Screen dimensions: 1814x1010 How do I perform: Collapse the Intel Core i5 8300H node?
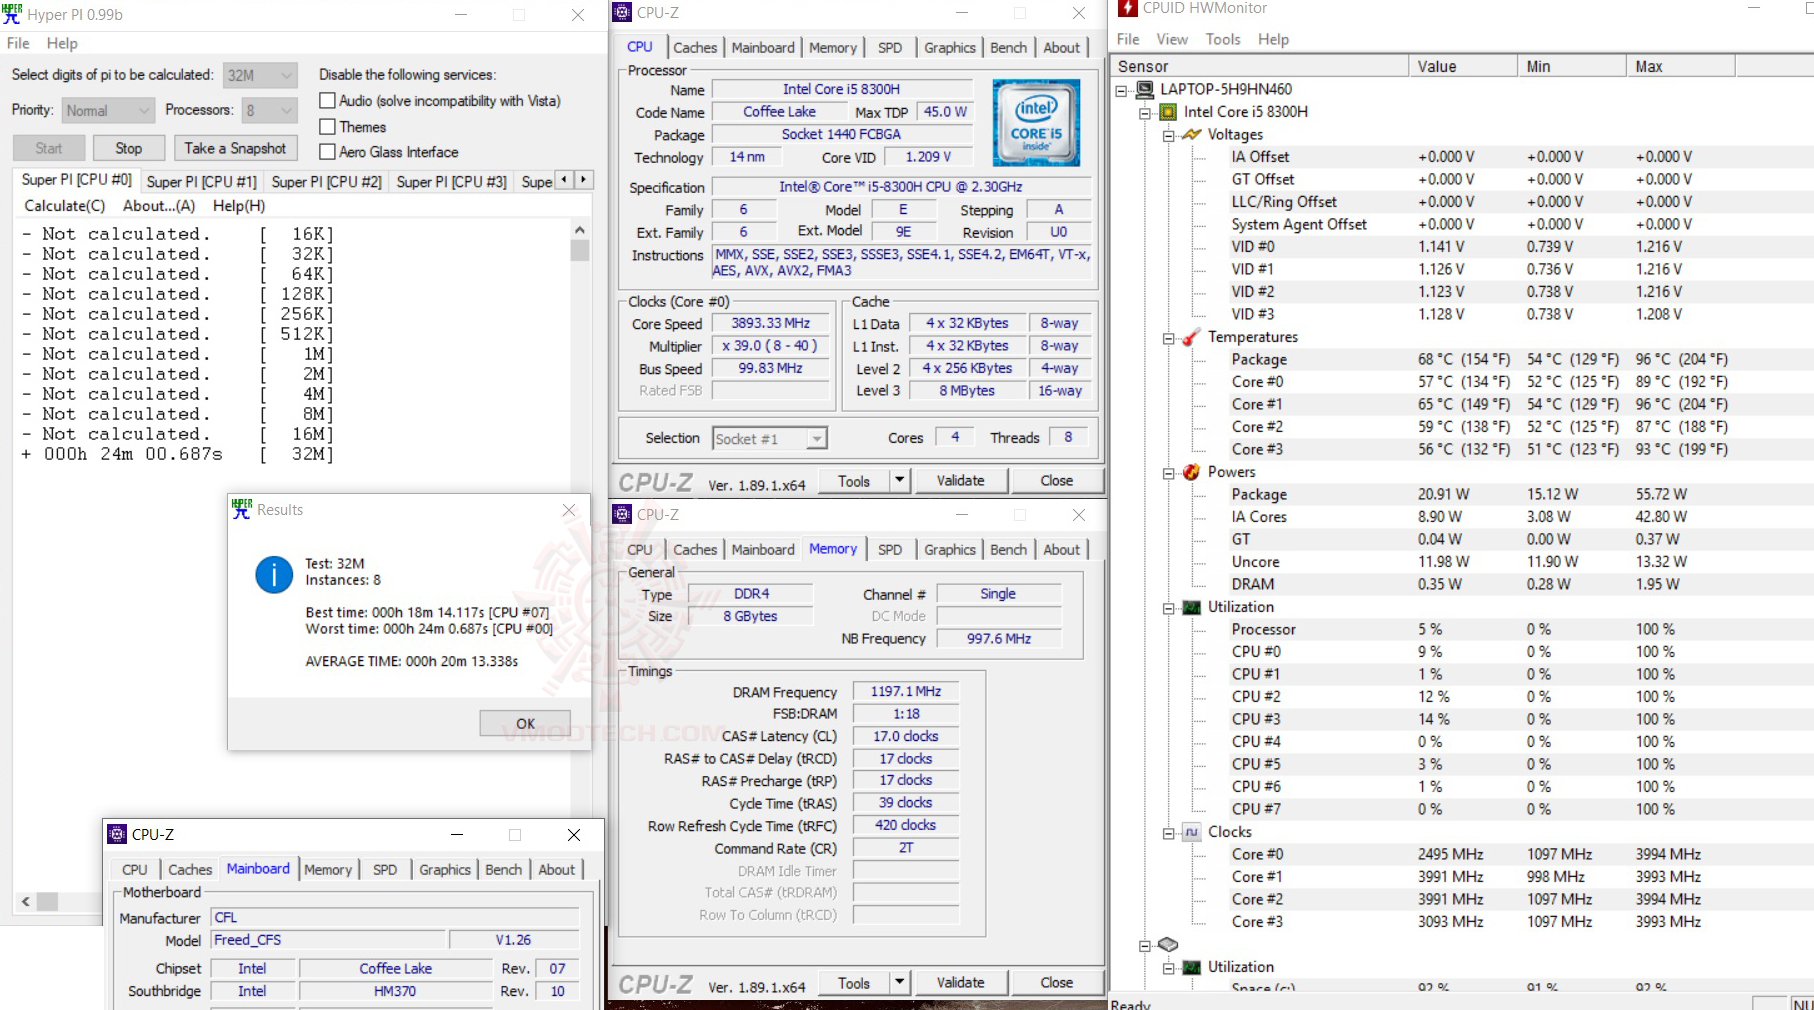click(1145, 113)
